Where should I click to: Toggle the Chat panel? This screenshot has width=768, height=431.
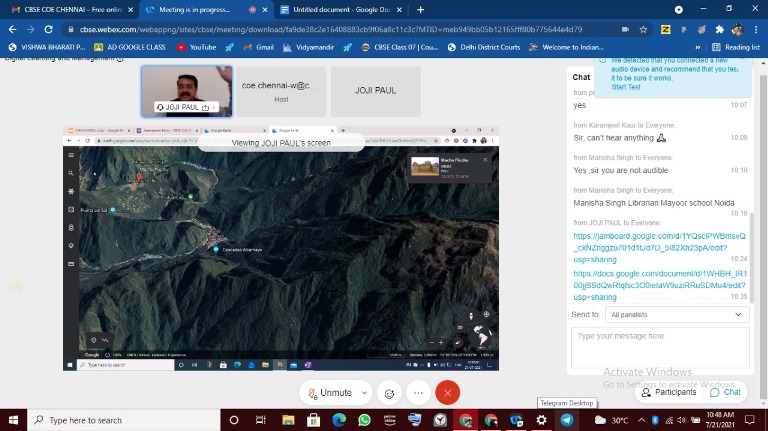(725, 392)
